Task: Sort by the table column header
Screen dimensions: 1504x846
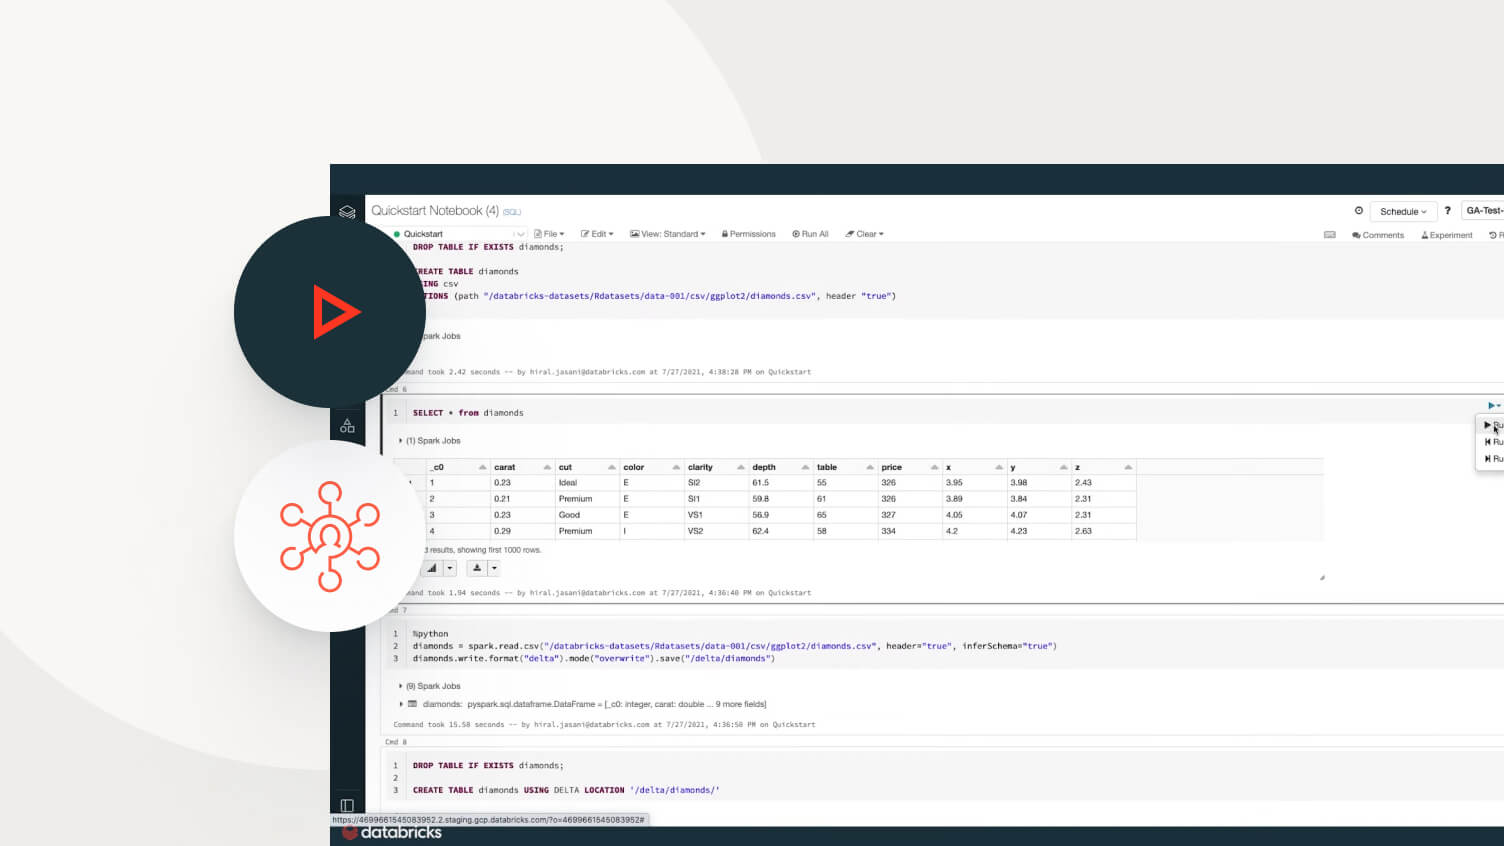Action: pos(845,467)
